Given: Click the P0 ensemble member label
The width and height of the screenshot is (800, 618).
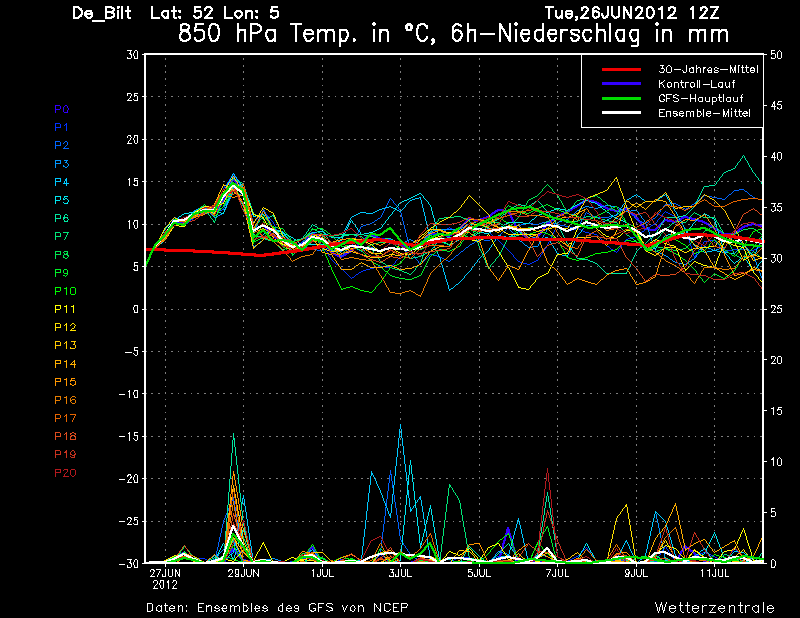Looking at the screenshot, I should click(62, 109).
